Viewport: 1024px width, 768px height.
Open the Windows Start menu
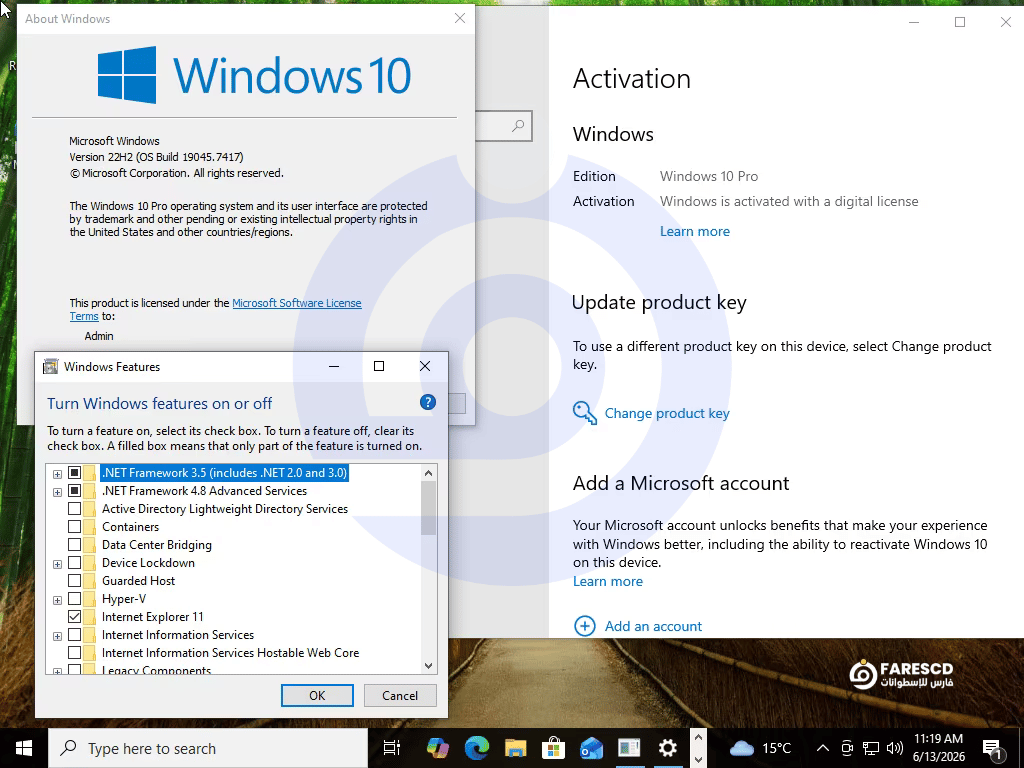point(24,748)
